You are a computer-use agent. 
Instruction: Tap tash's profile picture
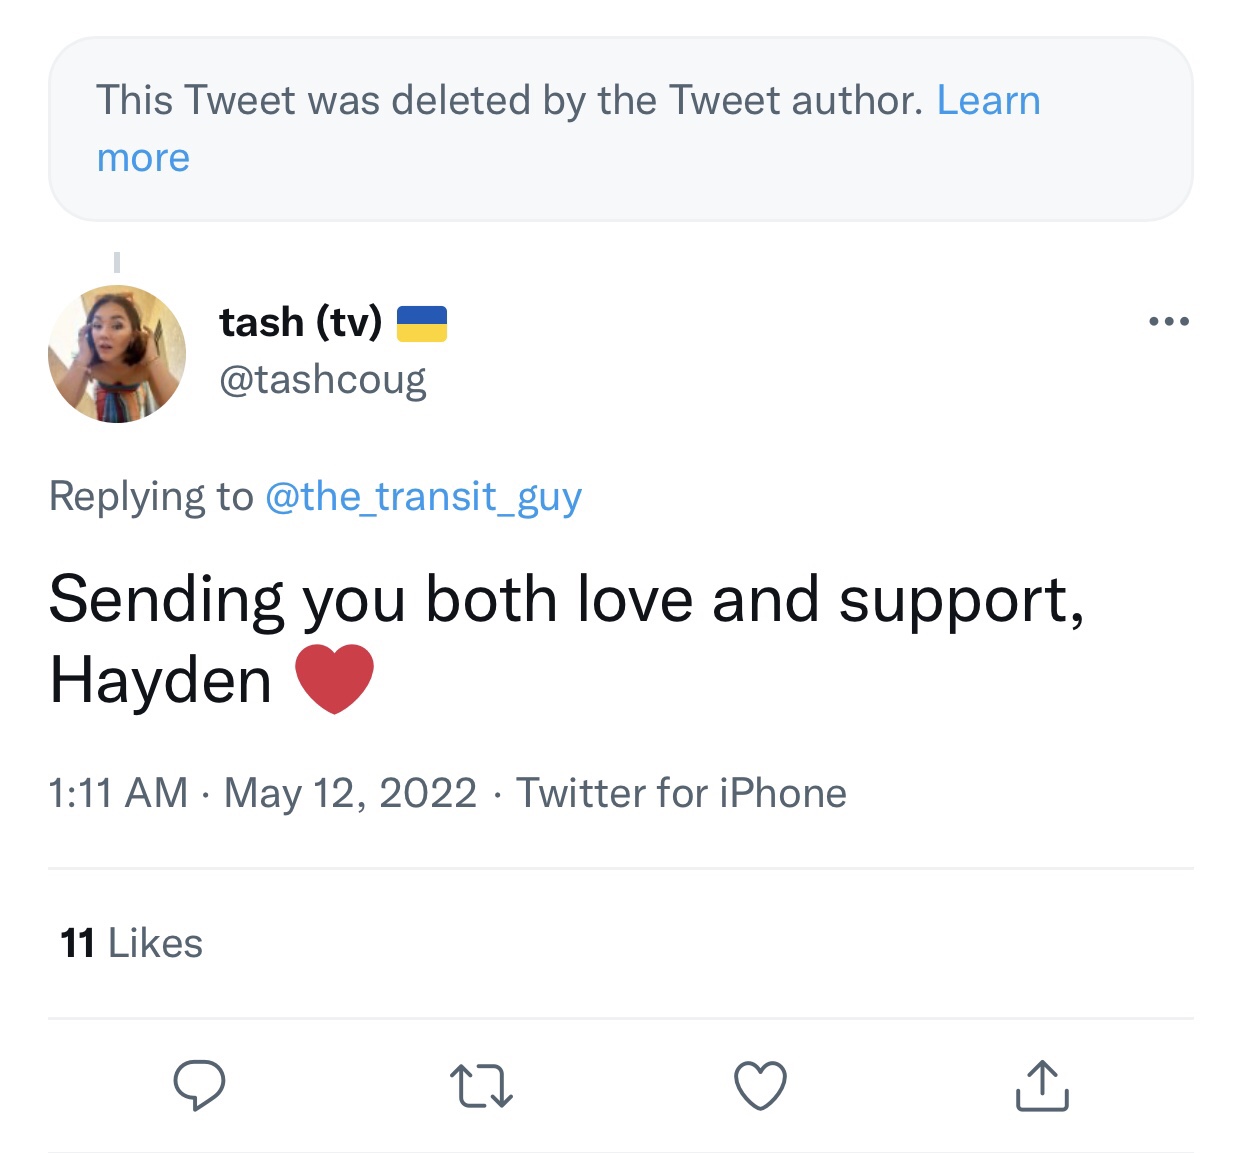coord(117,354)
